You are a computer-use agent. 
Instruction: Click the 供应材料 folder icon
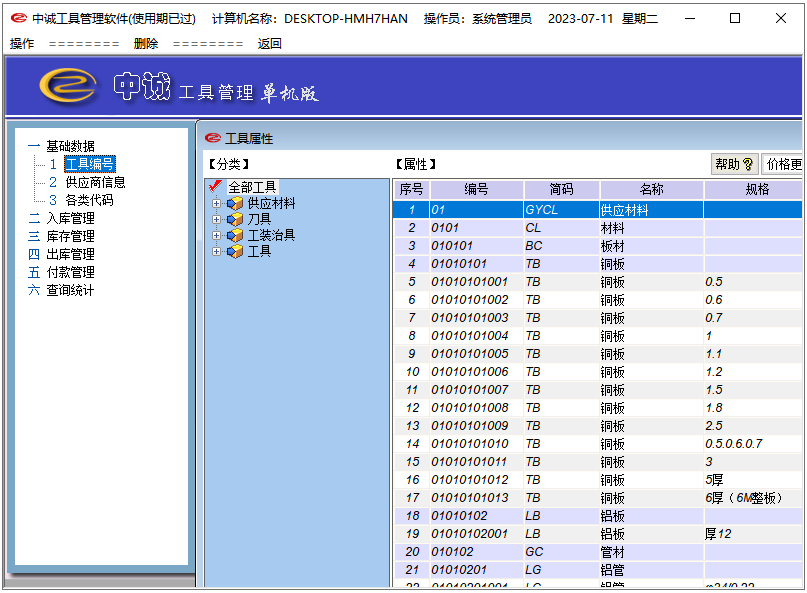tap(235, 203)
